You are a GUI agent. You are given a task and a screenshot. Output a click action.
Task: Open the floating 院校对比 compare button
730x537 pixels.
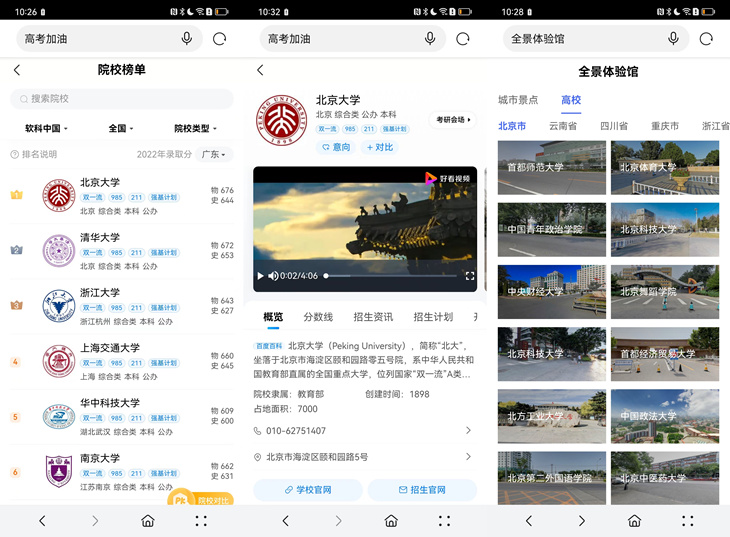pyautogui.click(x=201, y=498)
